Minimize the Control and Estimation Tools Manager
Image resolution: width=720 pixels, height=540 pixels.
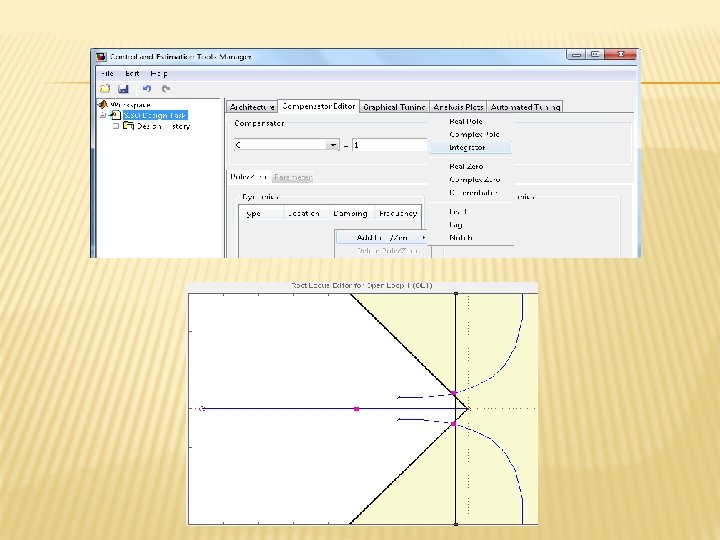577,55
